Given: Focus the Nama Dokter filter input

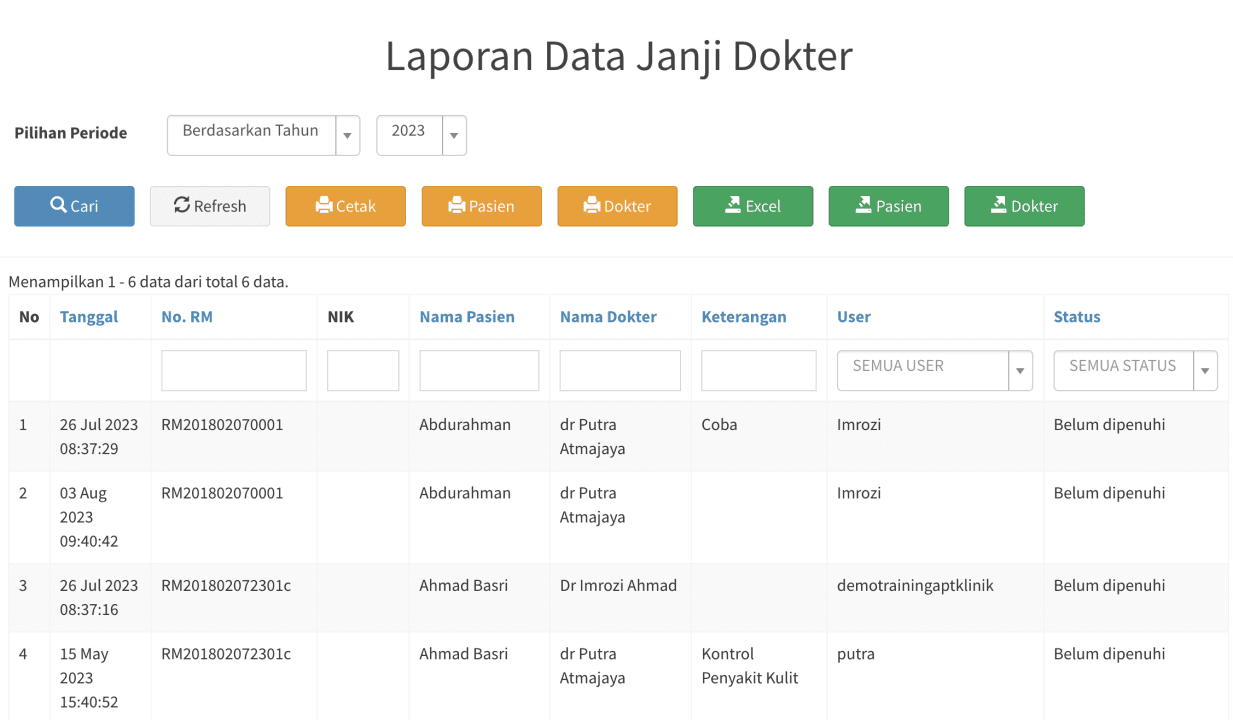Looking at the screenshot, I should tap(620, 370).
